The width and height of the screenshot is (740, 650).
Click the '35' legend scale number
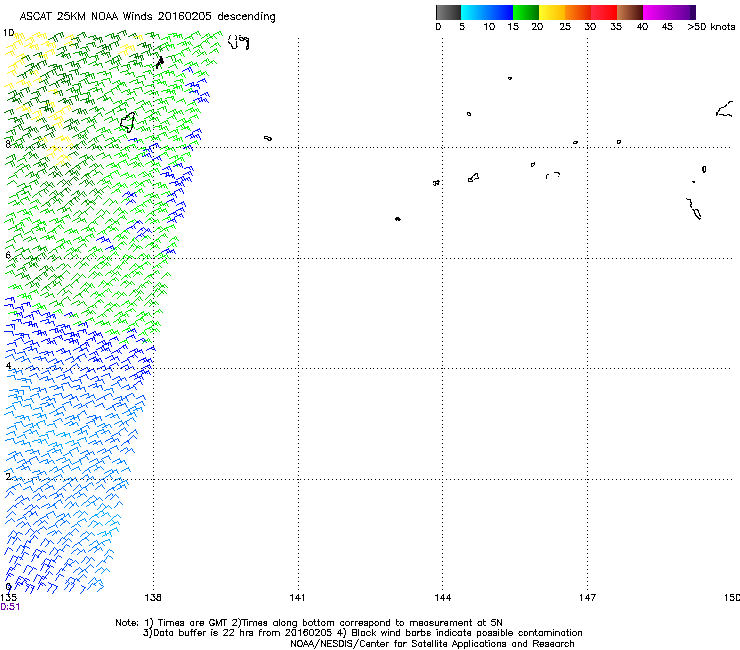click(x=616, y=27)
